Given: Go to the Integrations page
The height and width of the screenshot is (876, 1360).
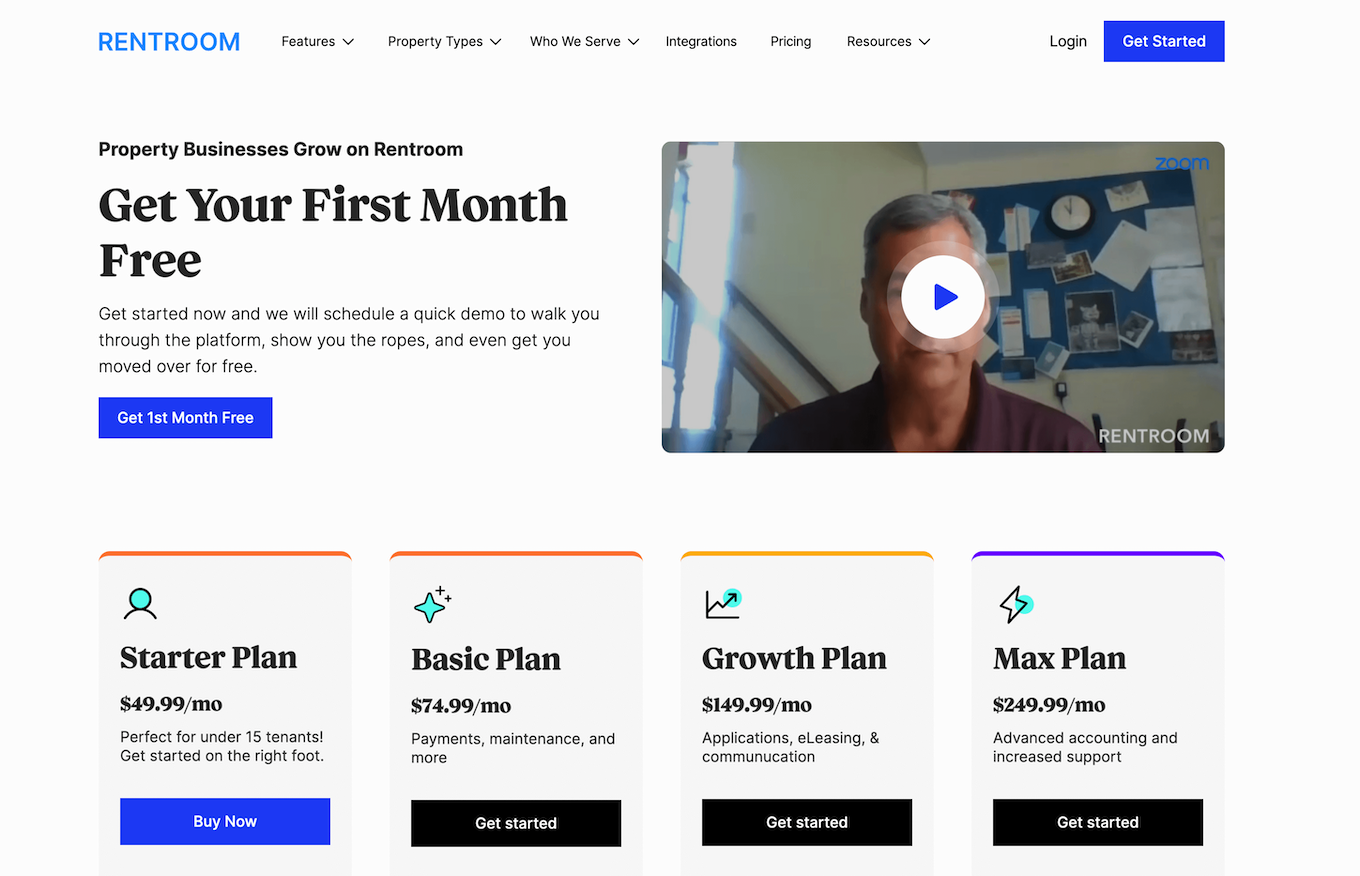Looking at the screenshot, I should pos(701,41).
